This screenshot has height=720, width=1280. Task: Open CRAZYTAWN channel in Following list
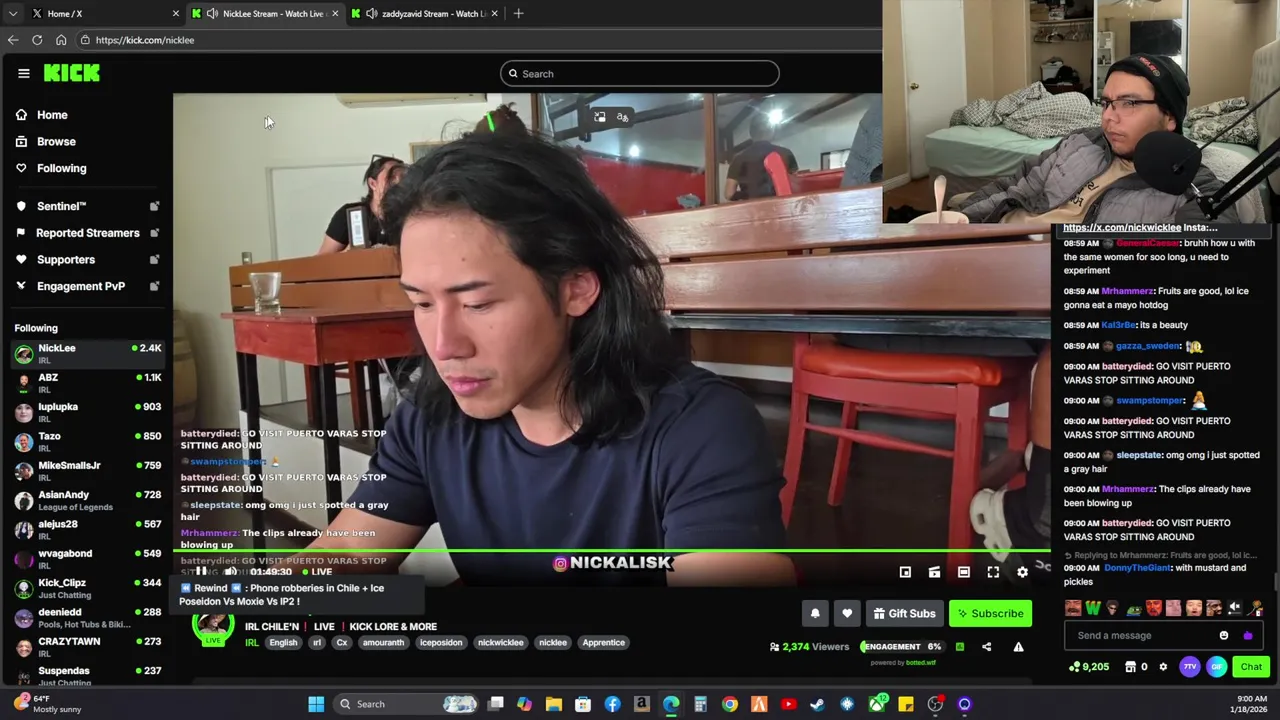click(88, 646)
